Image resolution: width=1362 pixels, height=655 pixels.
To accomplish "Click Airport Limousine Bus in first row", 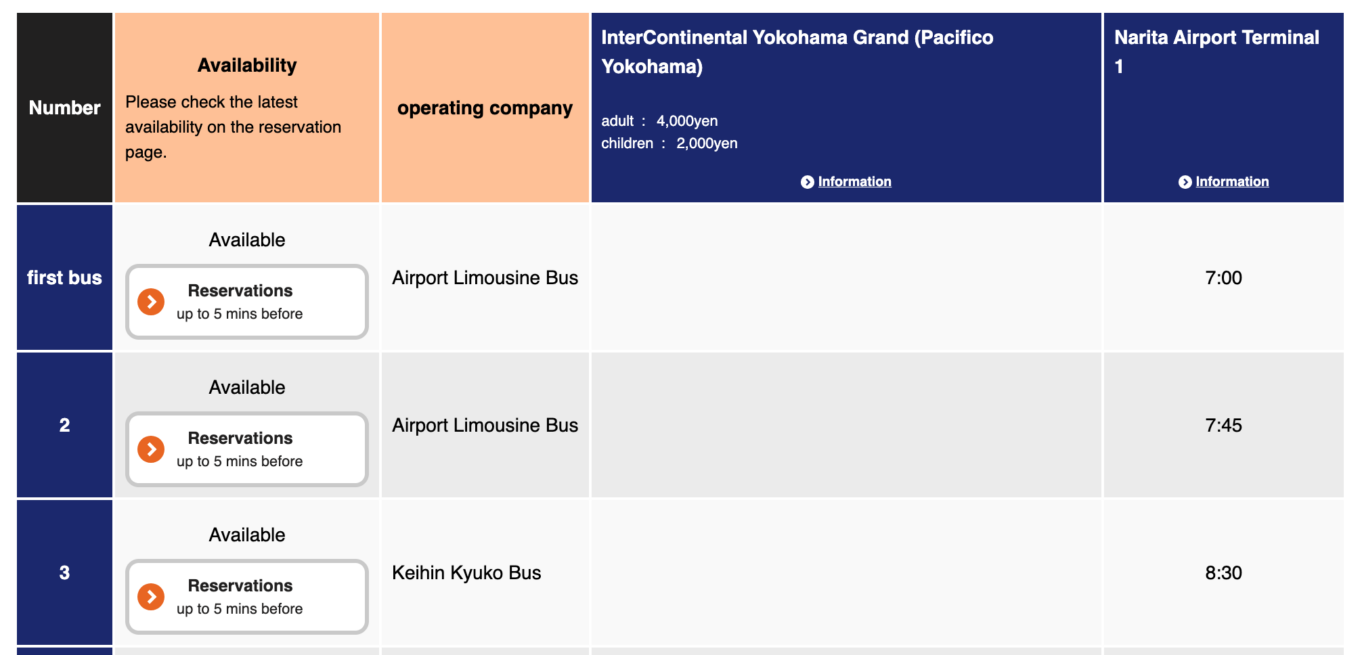I will 485,278.
